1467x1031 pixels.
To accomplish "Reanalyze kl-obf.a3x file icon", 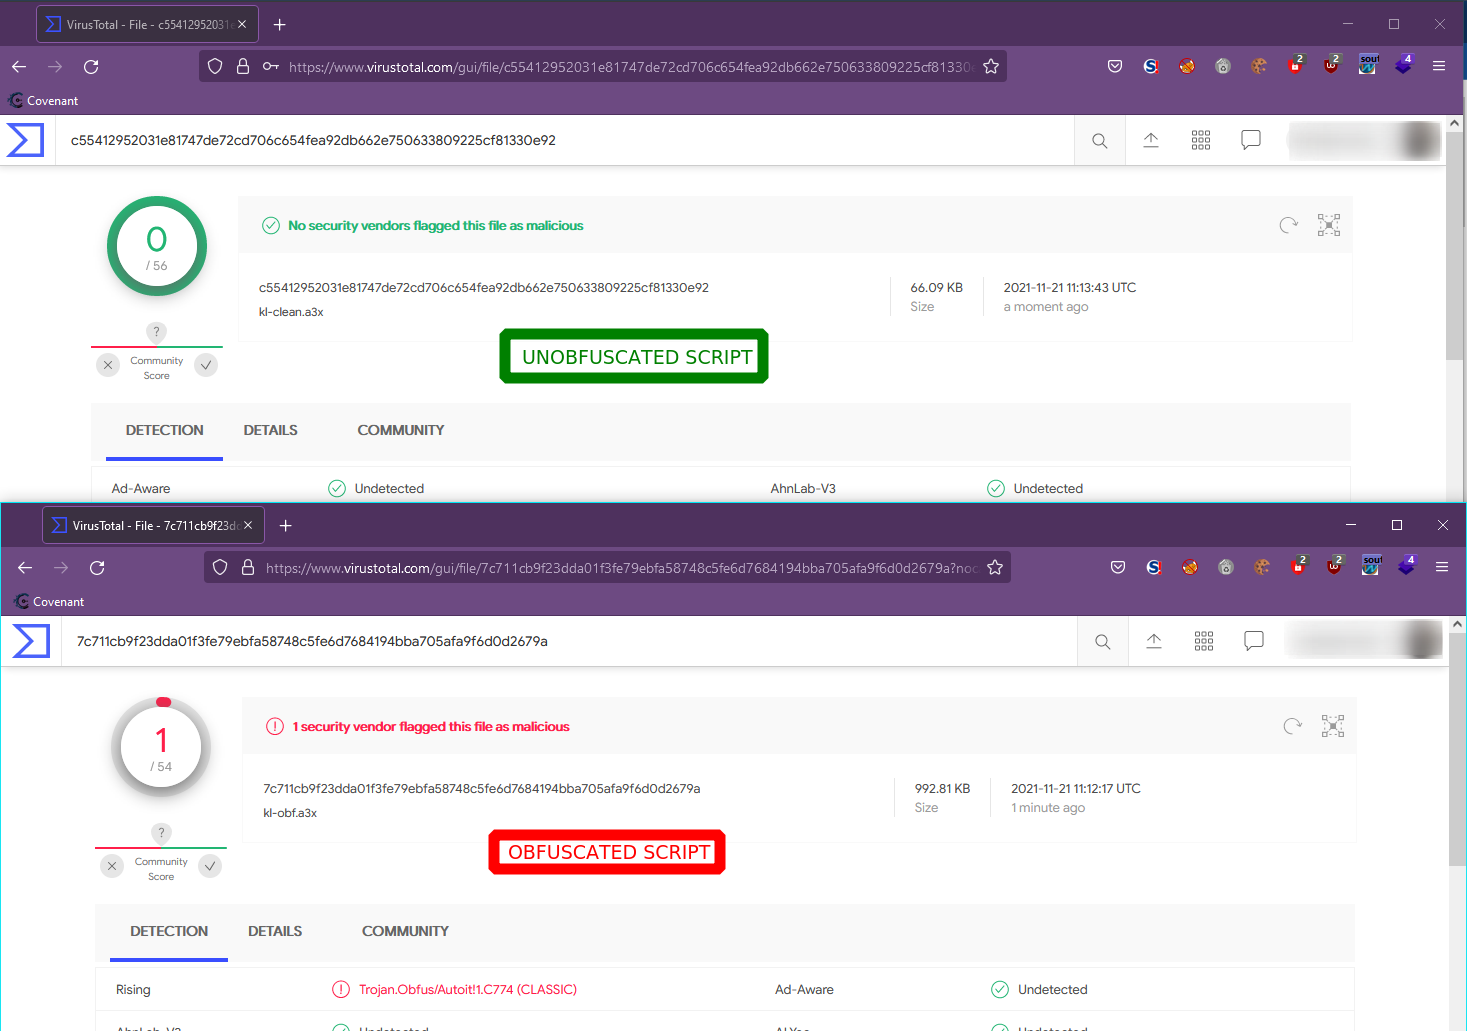I will coord(1293,726).
